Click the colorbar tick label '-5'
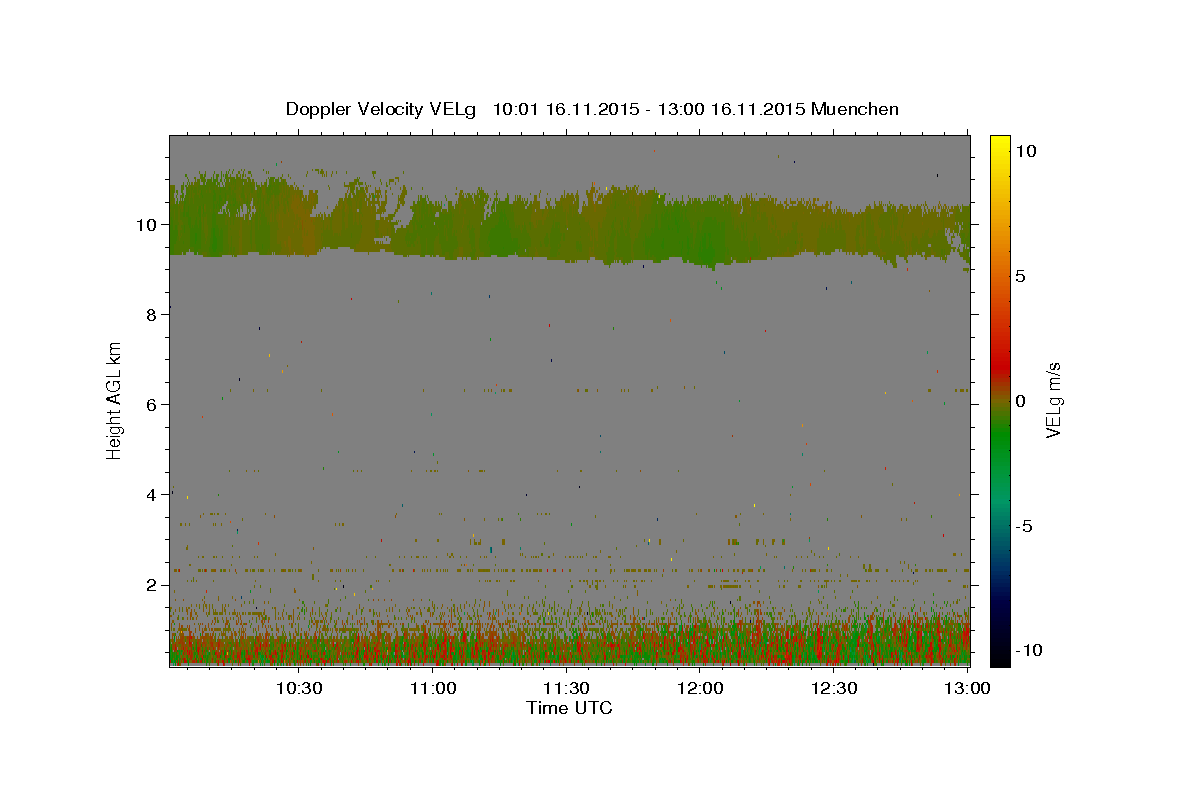 tap(1025, 526)
